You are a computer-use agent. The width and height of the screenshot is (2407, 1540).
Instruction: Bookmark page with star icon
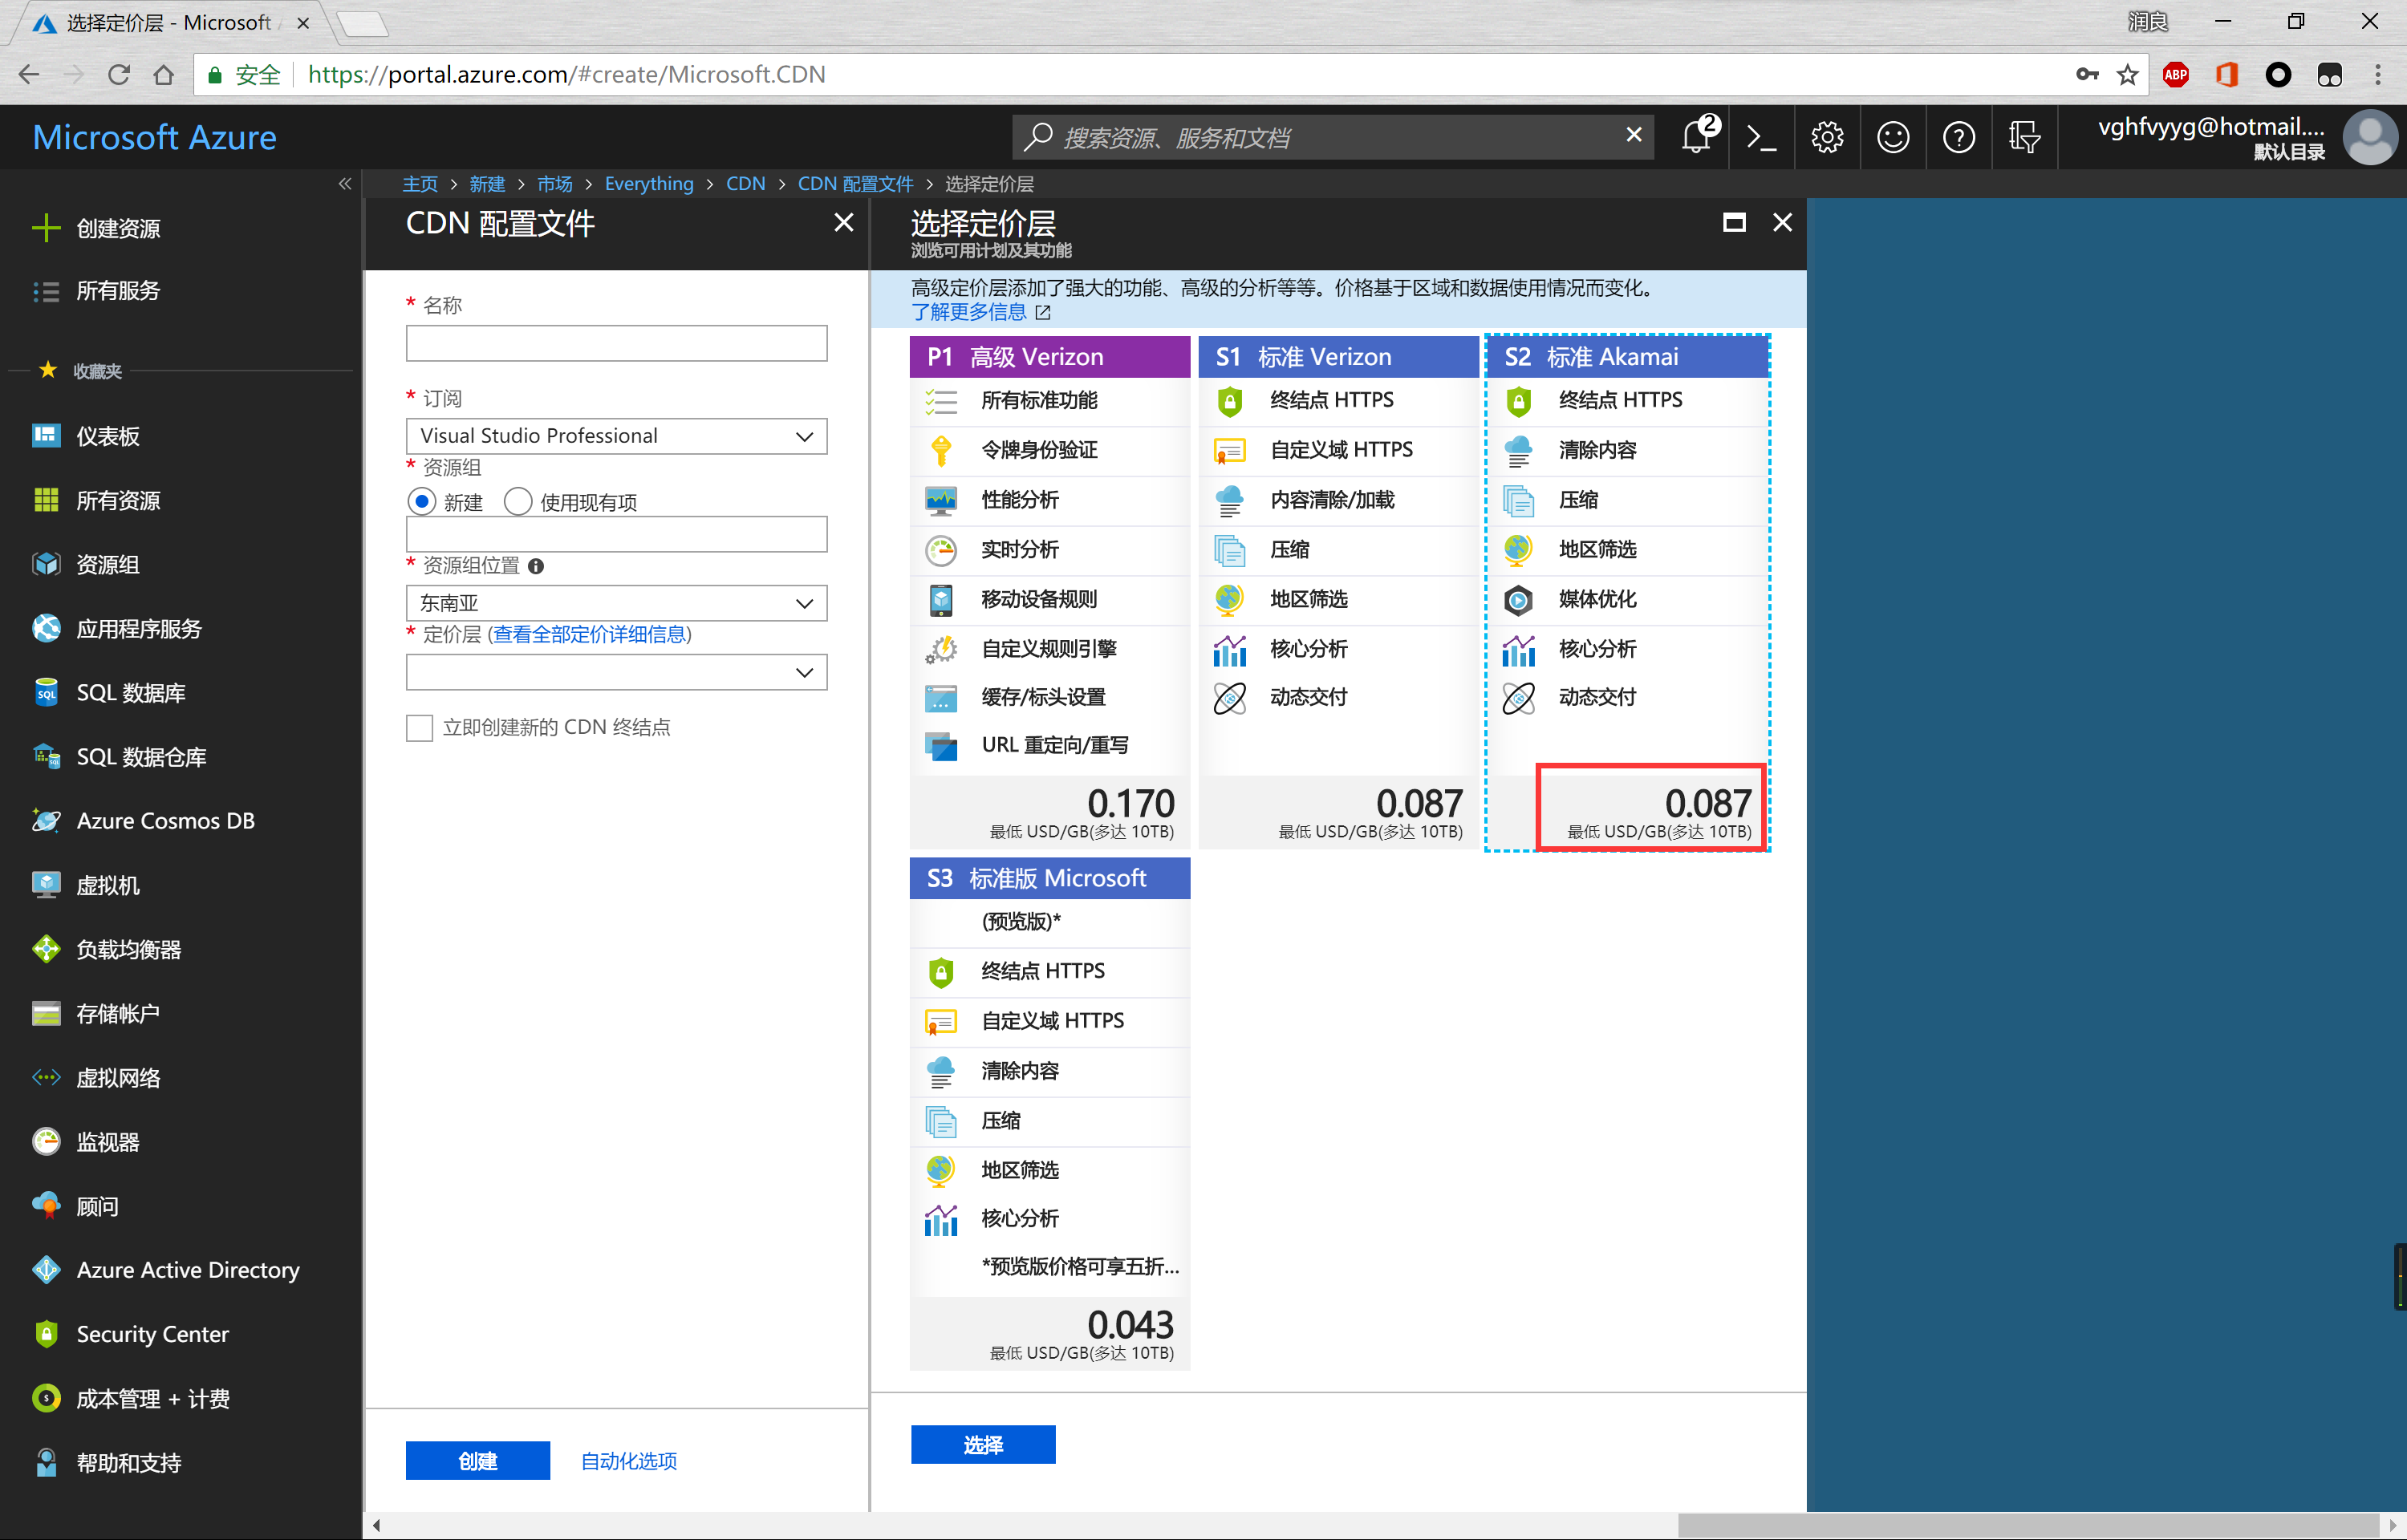(x=2127, y=75)
